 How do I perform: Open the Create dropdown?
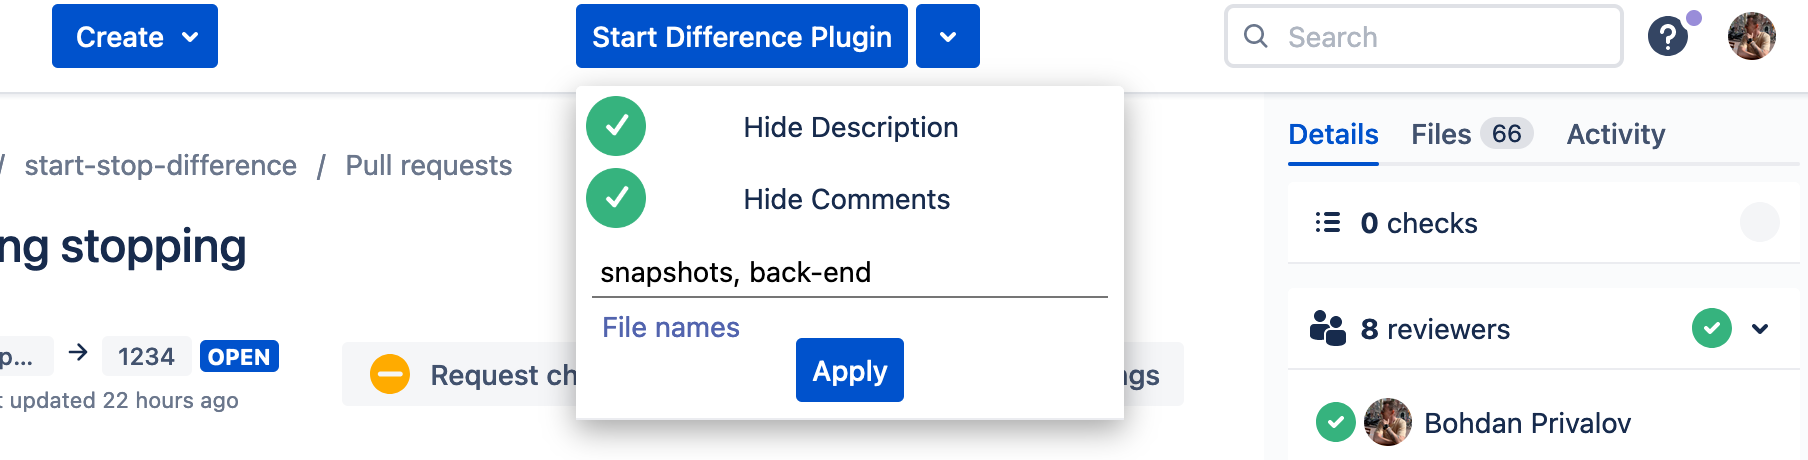point(135,37)
